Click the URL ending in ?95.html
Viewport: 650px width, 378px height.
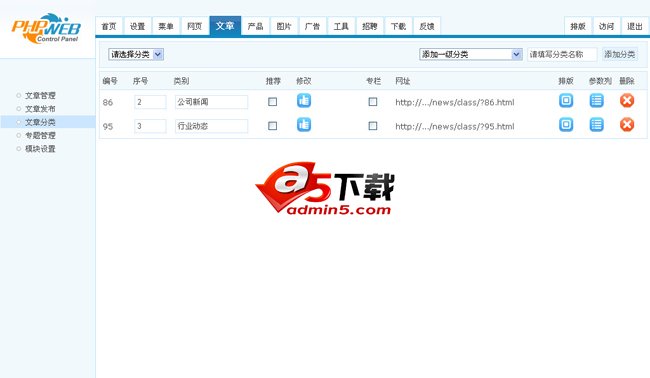tap(455, 126)
